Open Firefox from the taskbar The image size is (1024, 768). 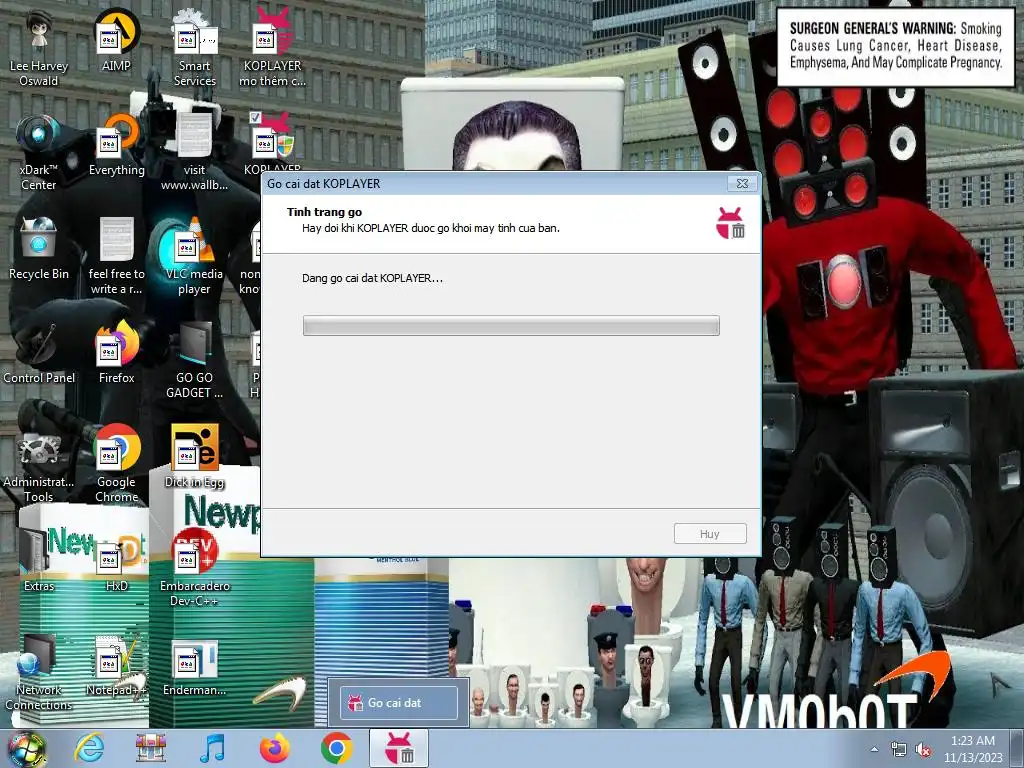(x=275, y=748)
